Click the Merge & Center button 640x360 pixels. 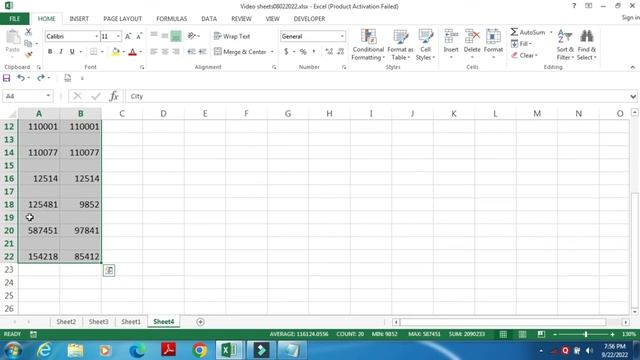[x=240, y=52]
